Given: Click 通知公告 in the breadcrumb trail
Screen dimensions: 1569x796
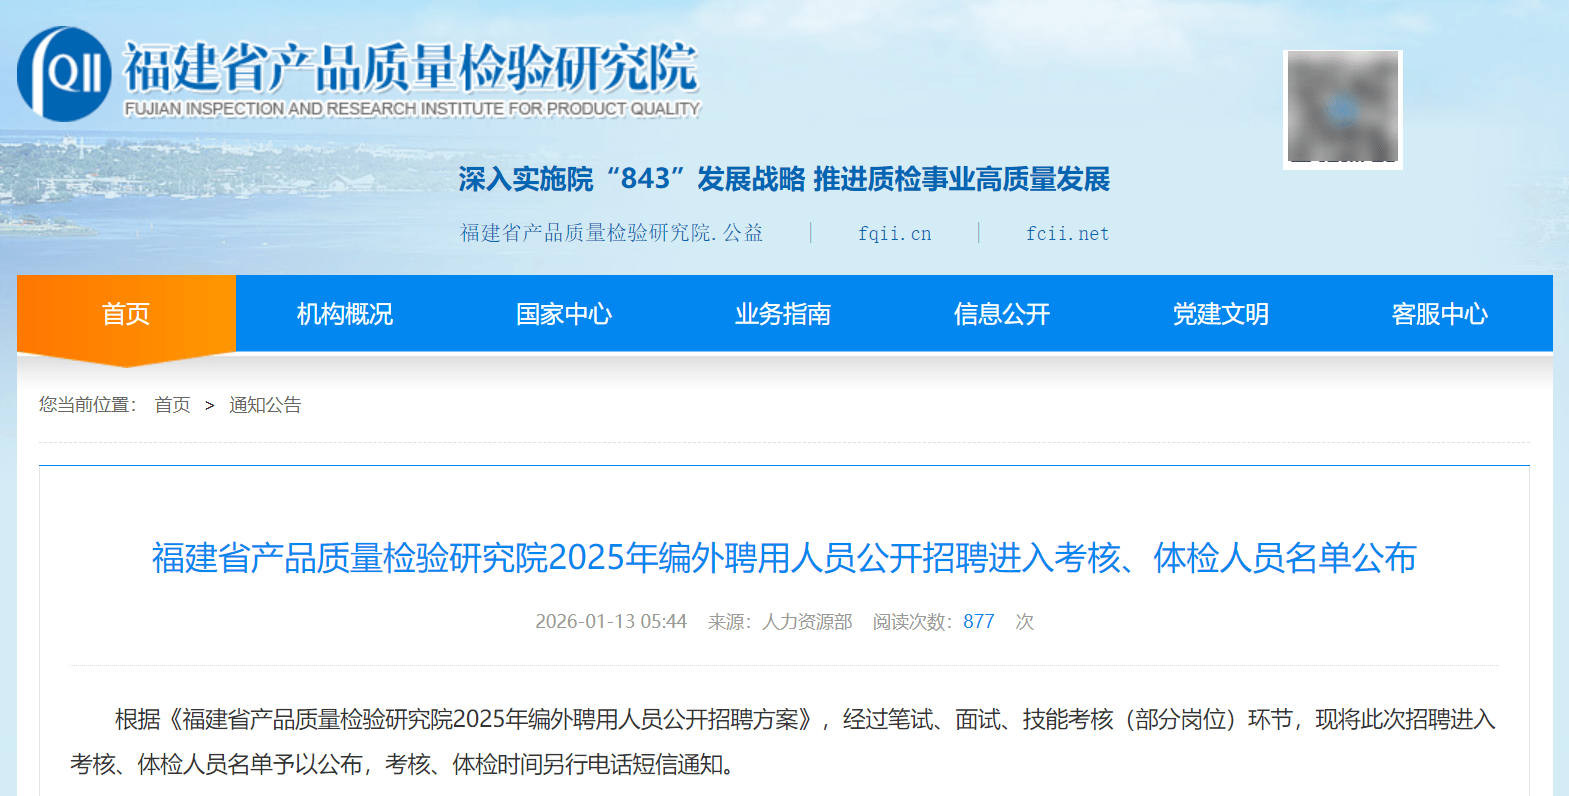Looking at the screenshot, I should (265, 405).
